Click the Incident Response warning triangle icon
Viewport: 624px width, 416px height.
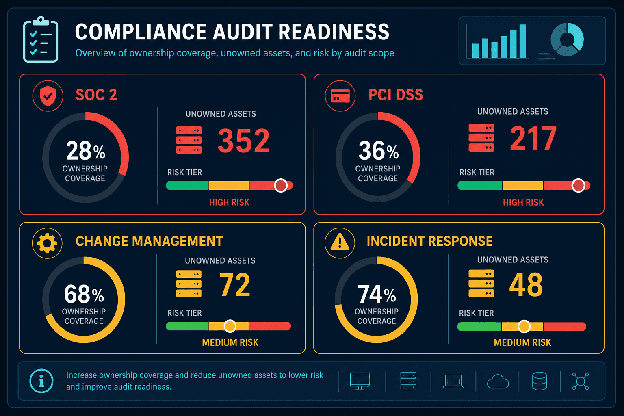click(x=340, y=242)
